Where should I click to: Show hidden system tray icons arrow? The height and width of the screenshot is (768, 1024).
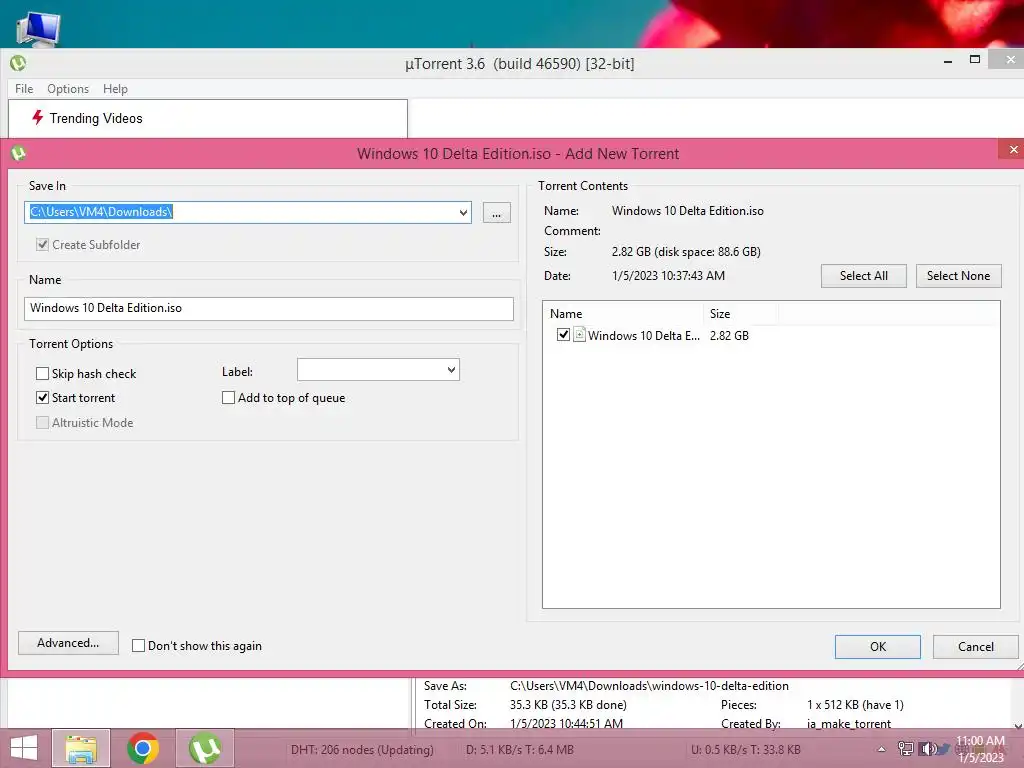[x=882, y=749]
